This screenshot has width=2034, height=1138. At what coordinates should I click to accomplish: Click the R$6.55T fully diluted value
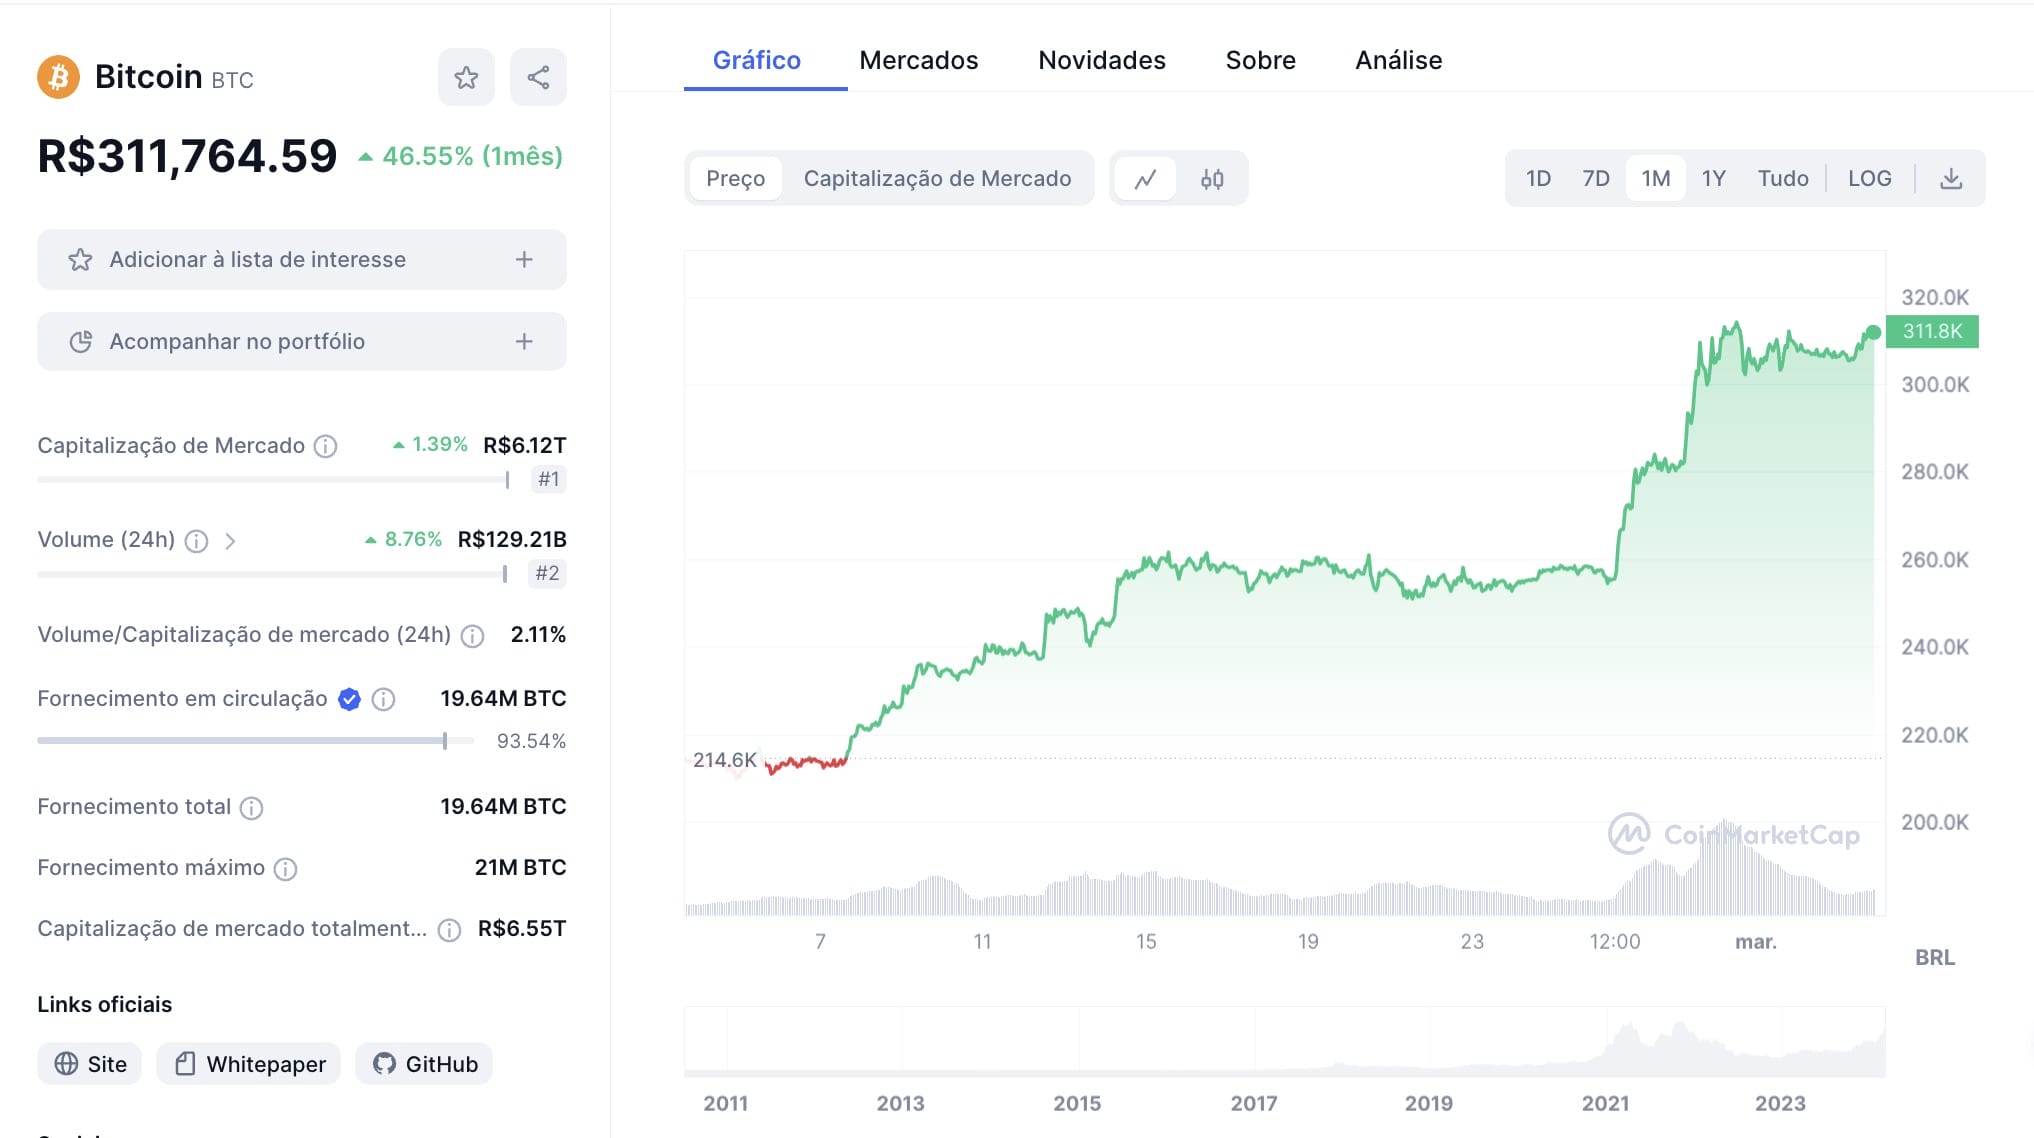click(x=522, y=928)
